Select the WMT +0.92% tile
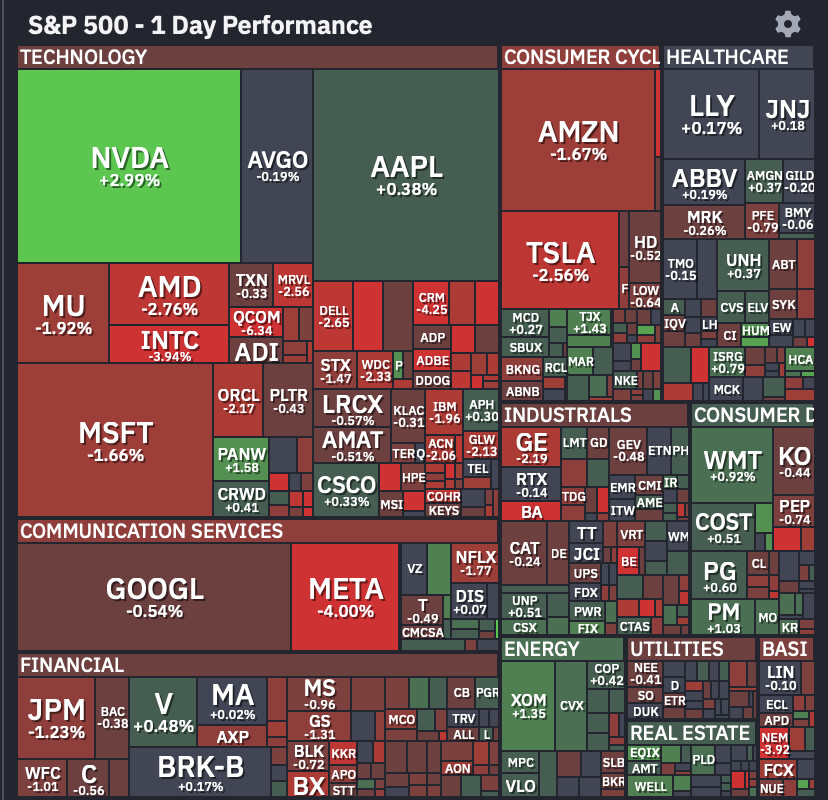Image resolution: width=828 pixels, height=800 pixels. click(732, 465)
